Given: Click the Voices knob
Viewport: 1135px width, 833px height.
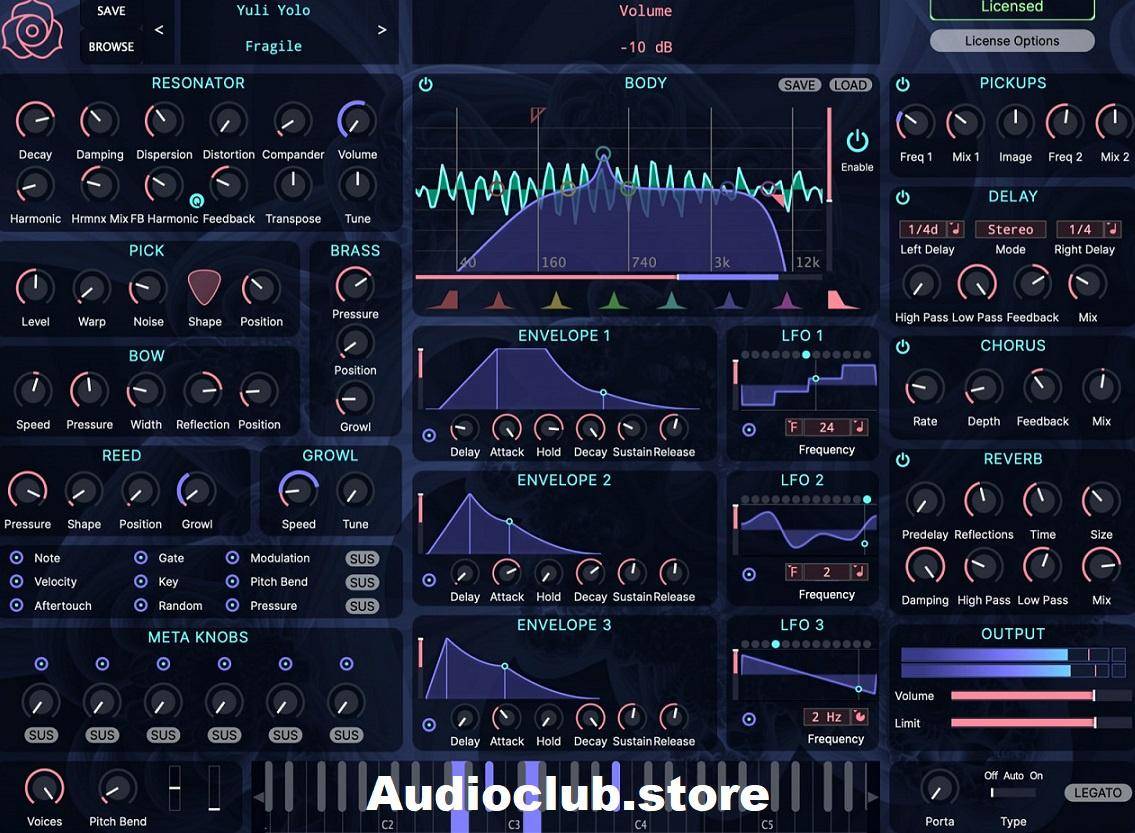Looking at the screenshot, I should (44, 788).
